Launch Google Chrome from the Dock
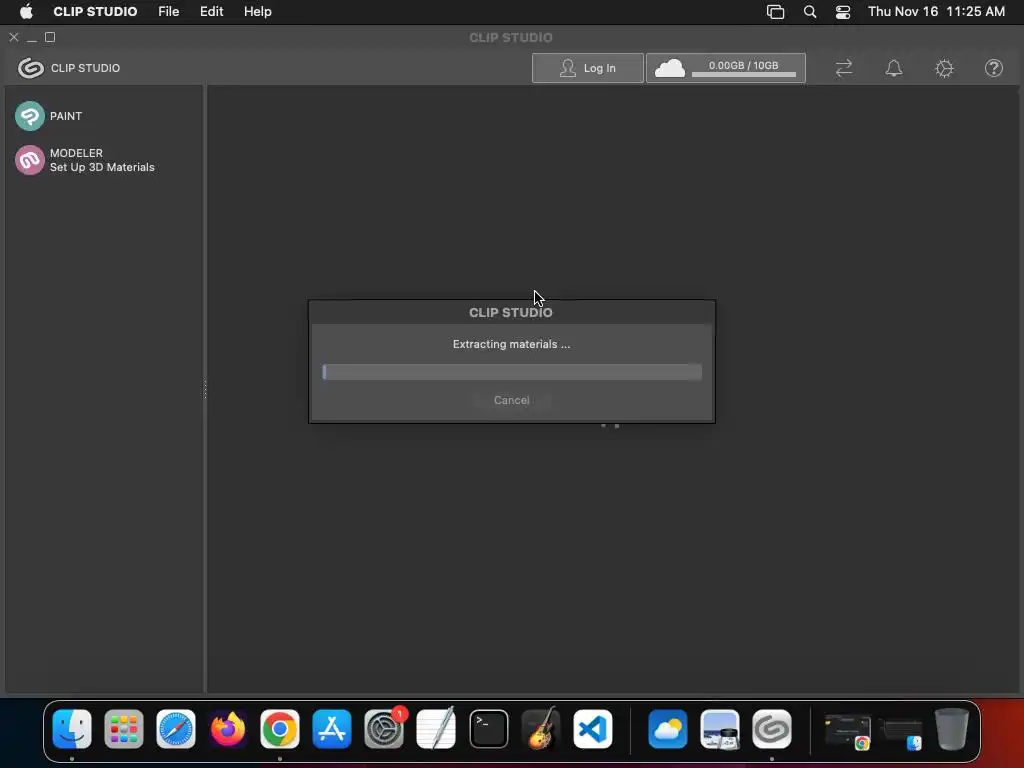1024x768 pixels. coord(280,729)
